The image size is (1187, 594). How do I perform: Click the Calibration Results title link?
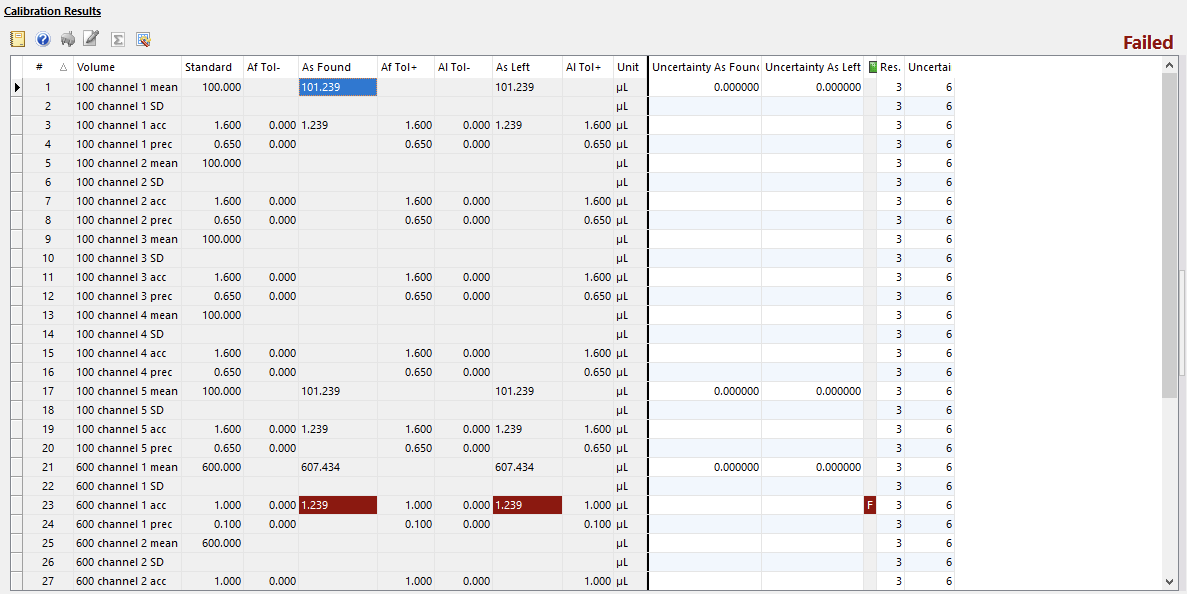[x=52, y=11]
